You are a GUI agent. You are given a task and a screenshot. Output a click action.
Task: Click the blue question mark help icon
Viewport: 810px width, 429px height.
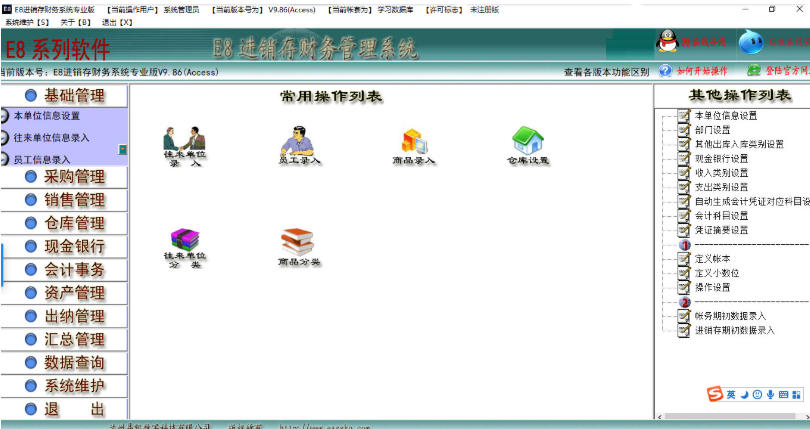(x=666, y=71)
